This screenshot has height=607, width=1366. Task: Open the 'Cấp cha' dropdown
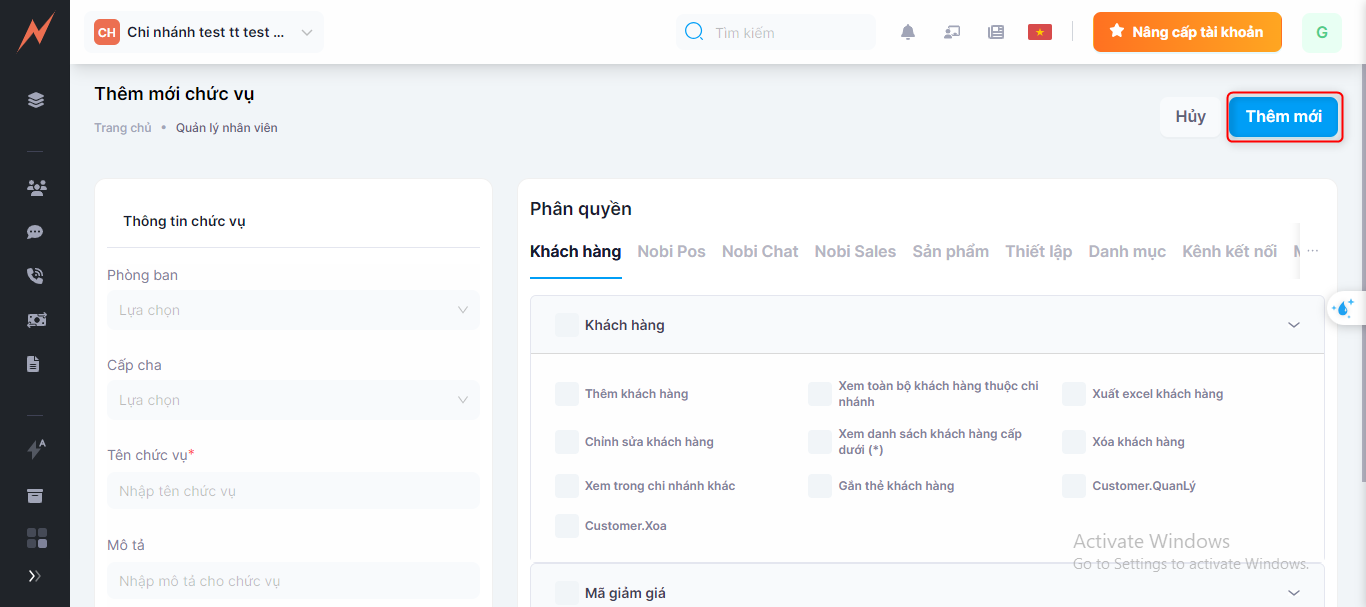pos(293,400)
